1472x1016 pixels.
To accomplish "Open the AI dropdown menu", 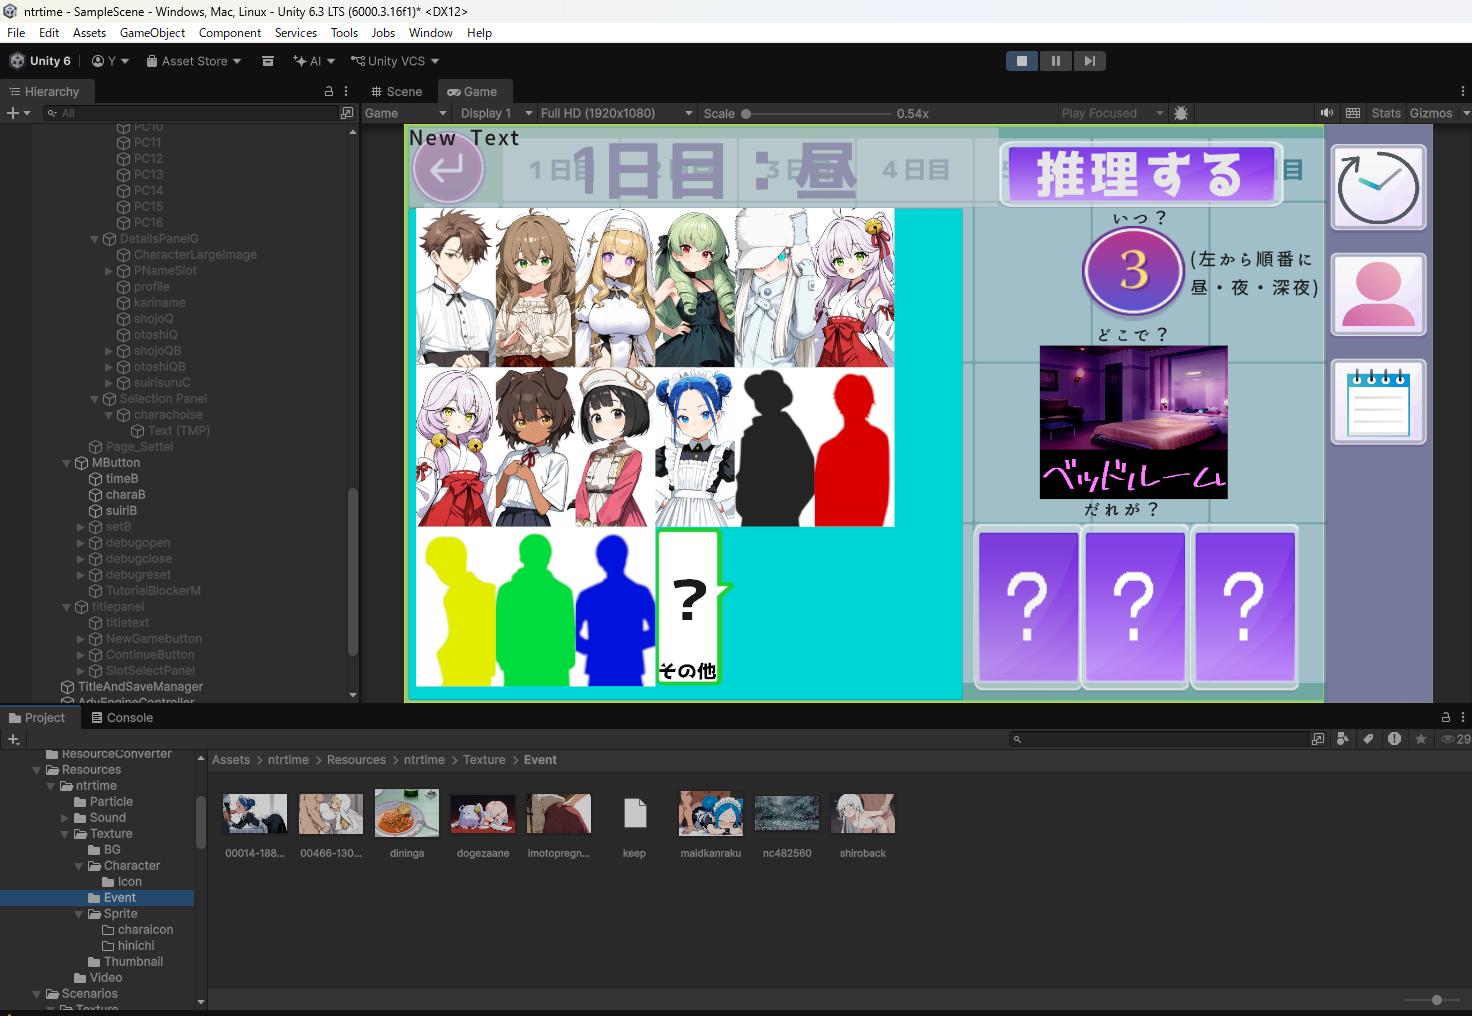I will tap(314, 61).
